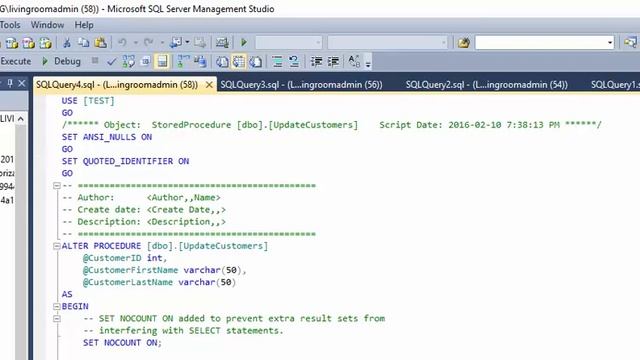Viewport: 640px width, 360px height.
Task: Open the solution configurations combo box
Action: point(289,42)
